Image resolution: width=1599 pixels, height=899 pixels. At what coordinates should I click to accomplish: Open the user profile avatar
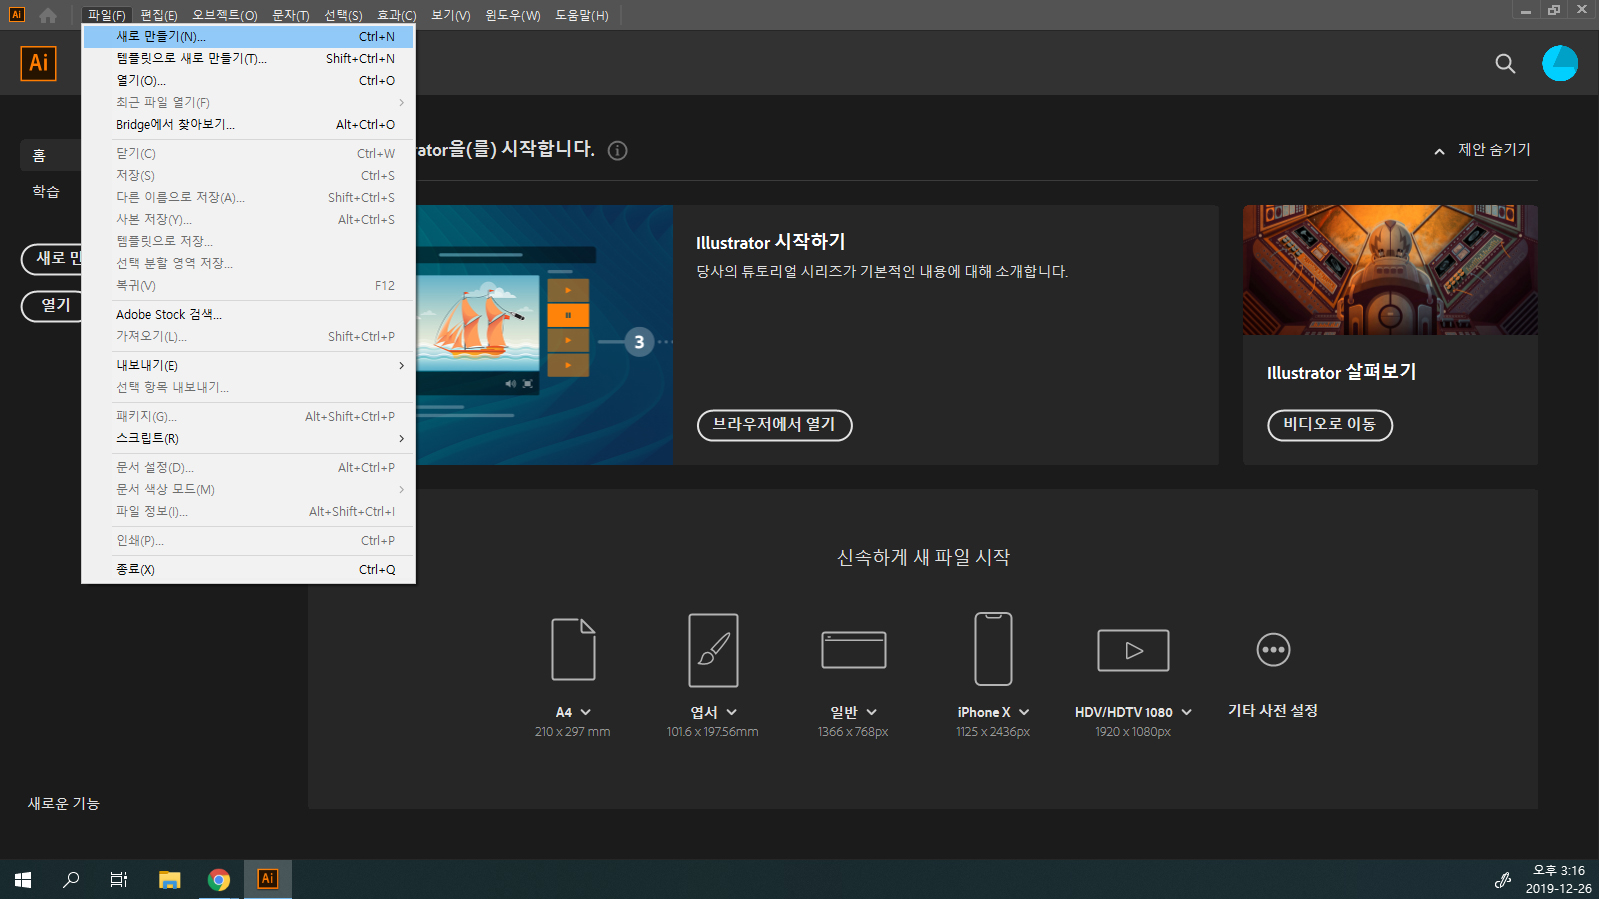1560,63
